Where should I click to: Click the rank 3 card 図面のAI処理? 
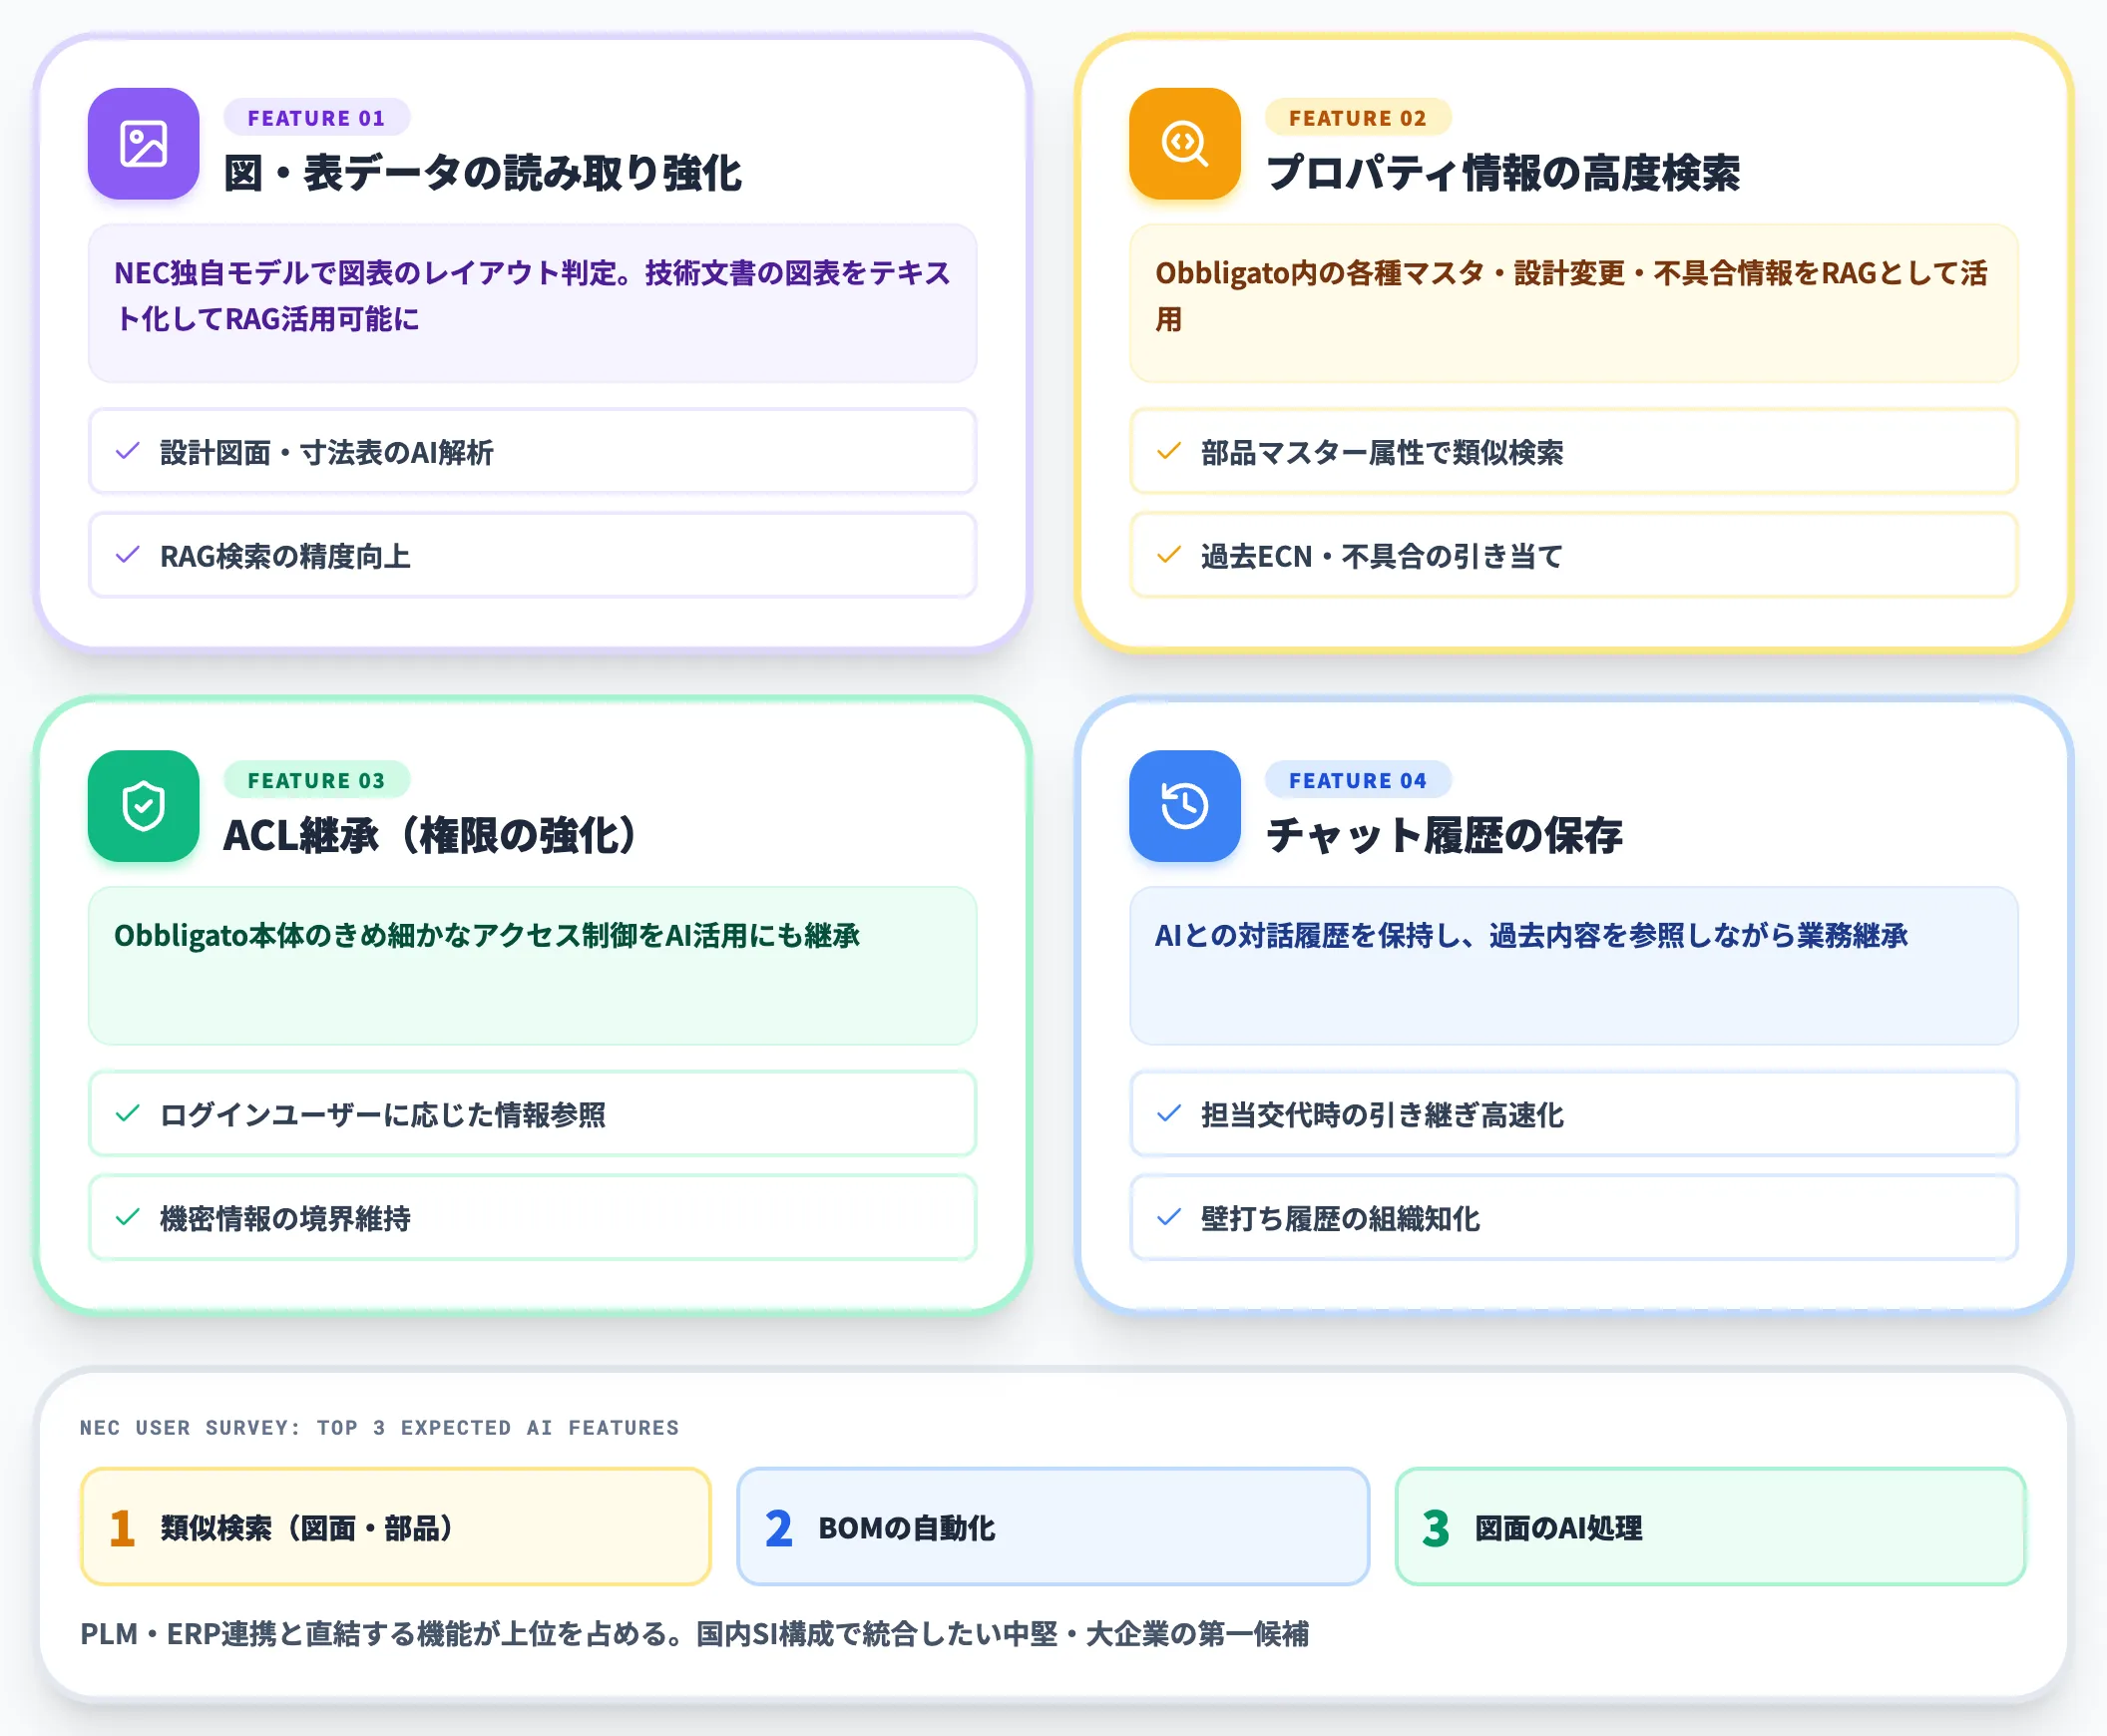tap(1710, 1526)
